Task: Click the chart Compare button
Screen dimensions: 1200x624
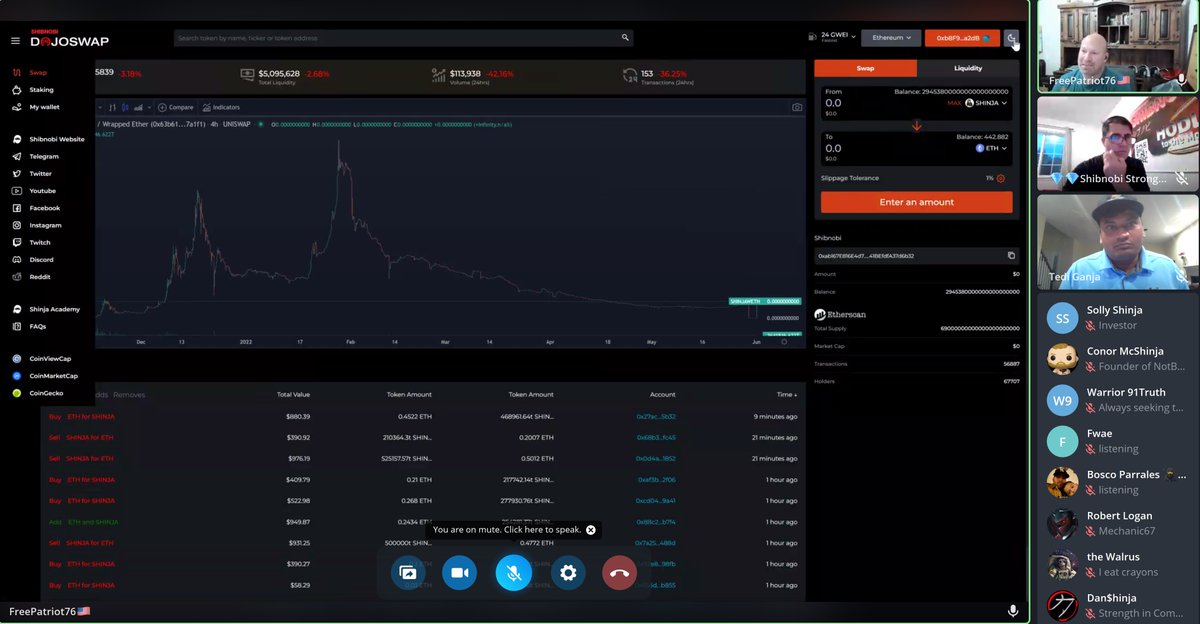Action: pyautogui.click(x=175, y=107)
